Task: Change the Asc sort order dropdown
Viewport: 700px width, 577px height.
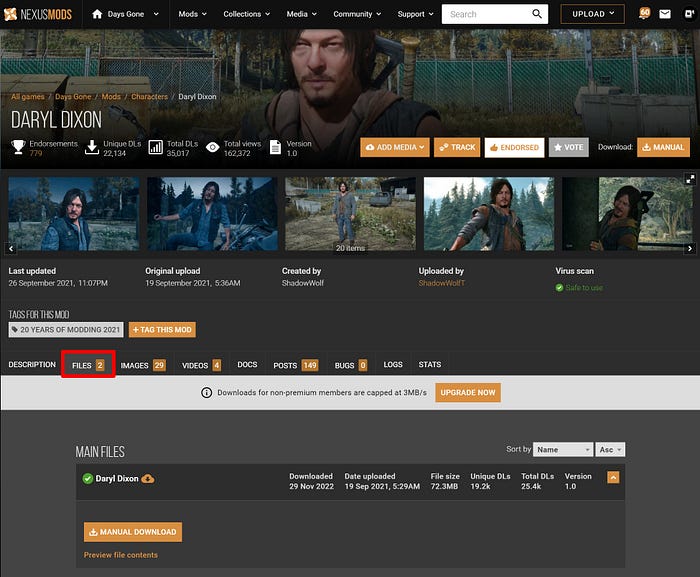Action: coord(610,450)
